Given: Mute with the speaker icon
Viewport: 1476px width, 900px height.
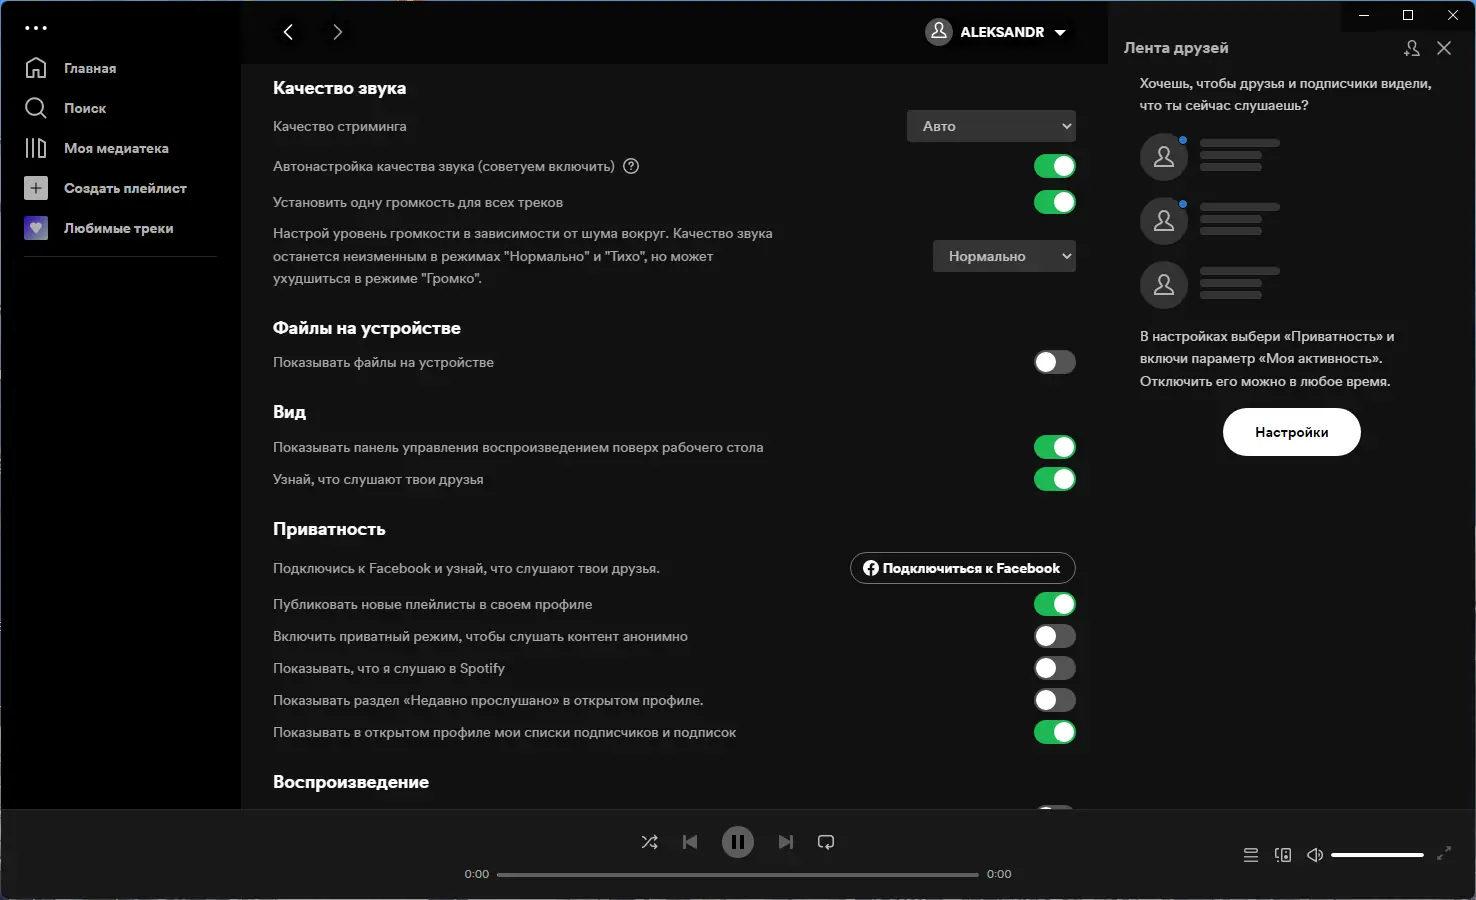Looking at the screenshot, I should [x=1315, y=855].
